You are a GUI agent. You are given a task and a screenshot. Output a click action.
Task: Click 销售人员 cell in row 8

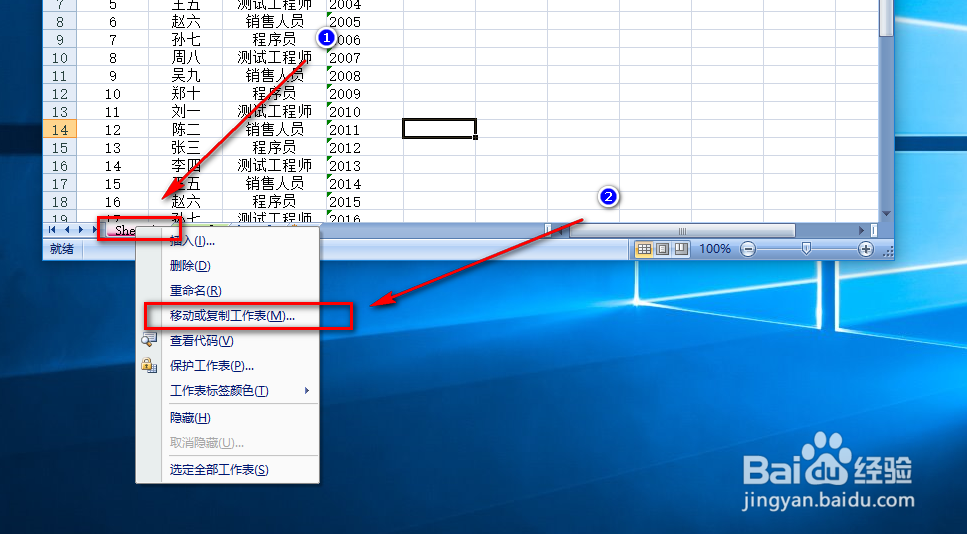pos(274,22)
